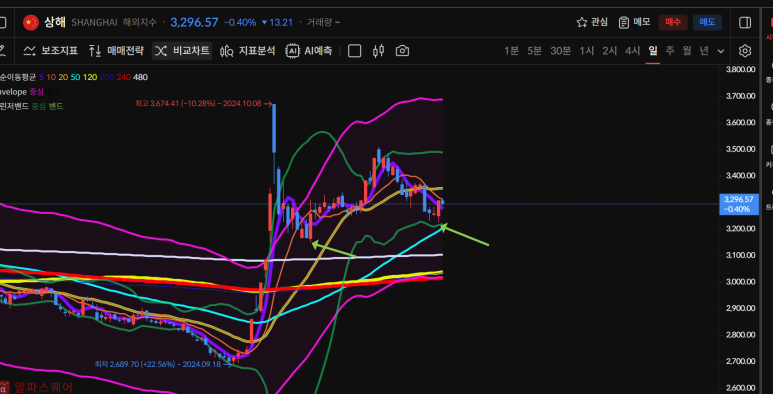Open 지표분석 indicator analysis
Screen dimensions: 773x394
coord(247,51)
